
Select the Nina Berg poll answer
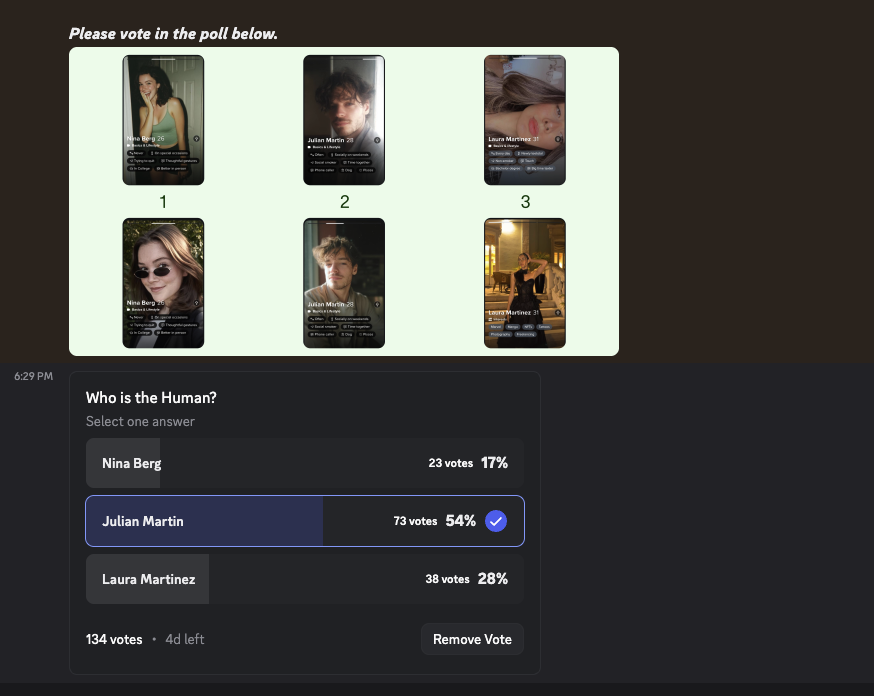tap(305, 463)
